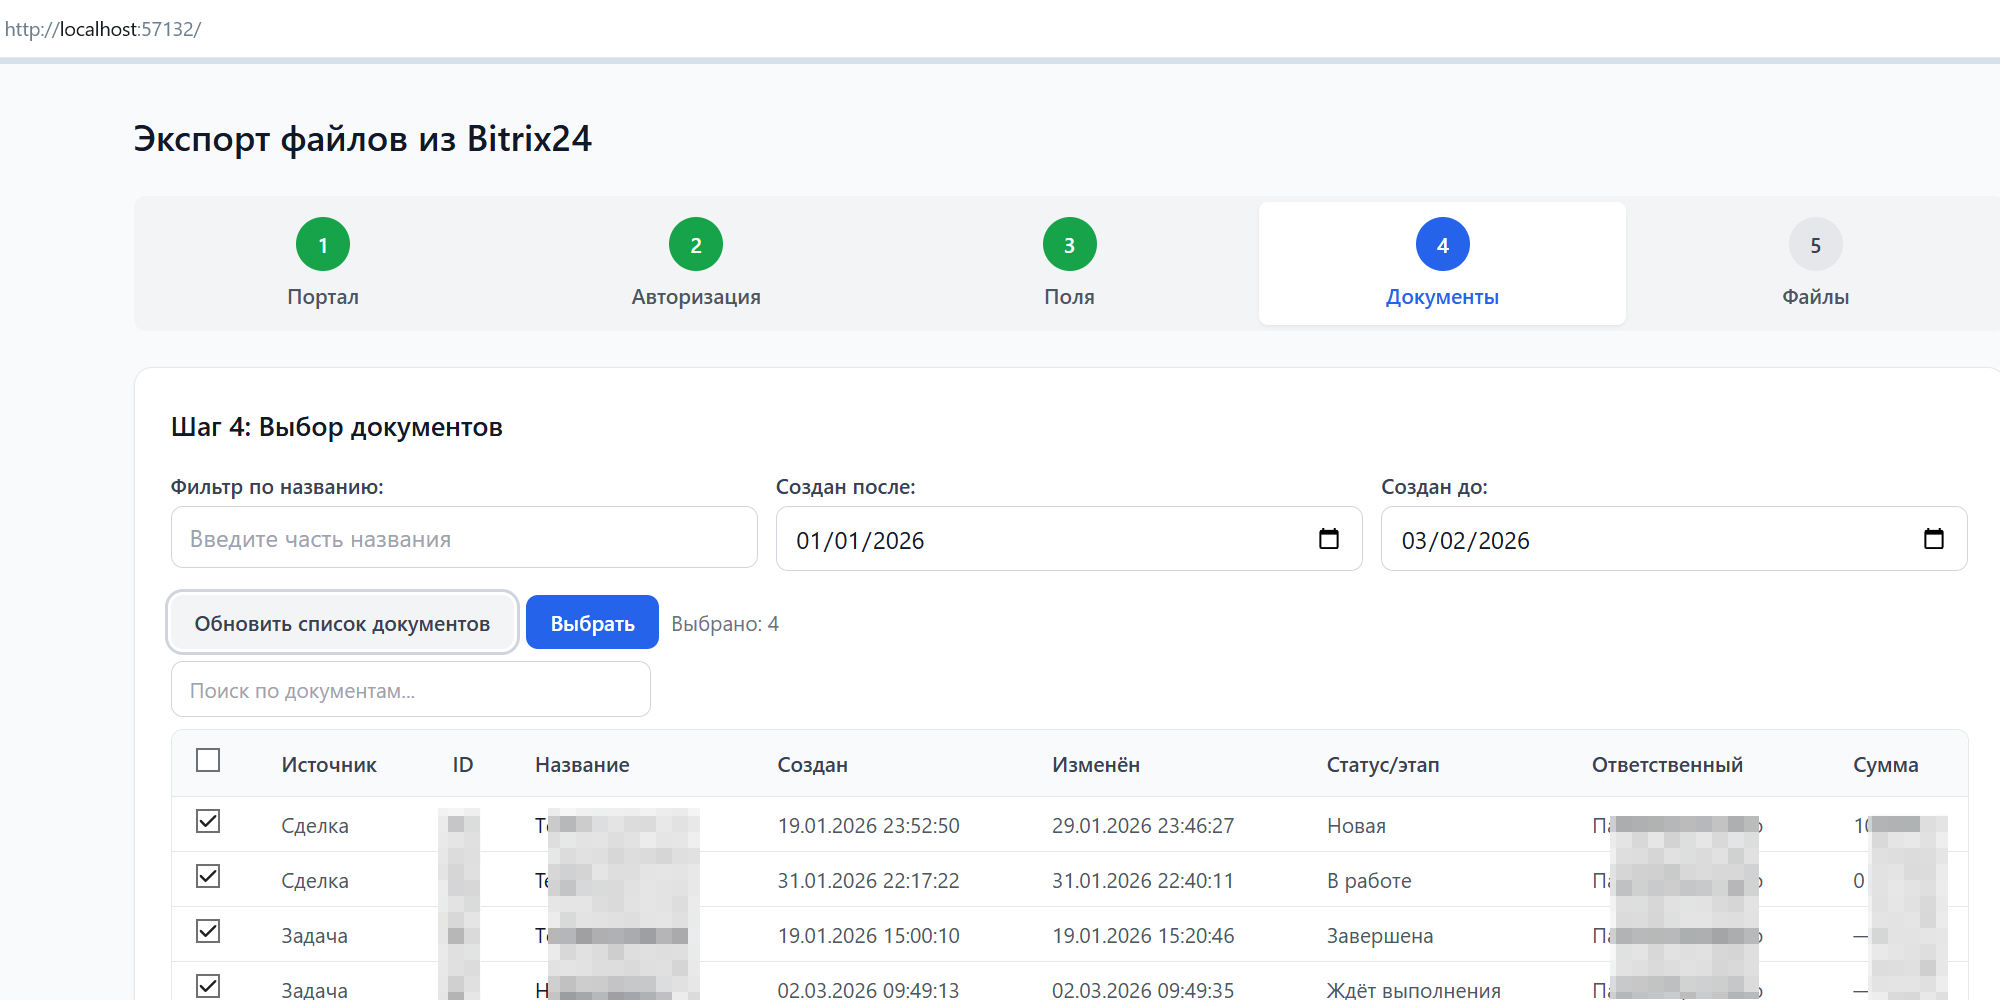The height and width of the screenshot is (1000, 2000).
Task: Click the blue Выбрать button
Action: (x=592, y=623)
